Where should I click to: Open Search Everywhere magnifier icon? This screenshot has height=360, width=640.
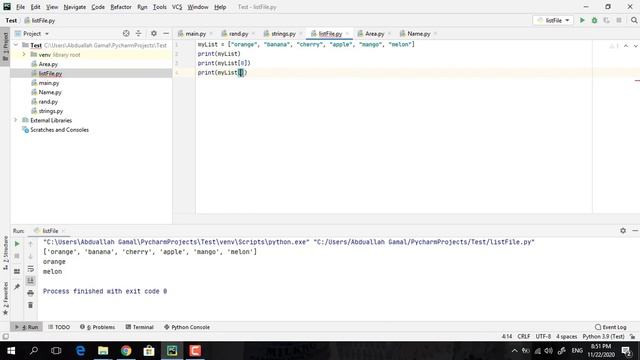tap(634, 20)
